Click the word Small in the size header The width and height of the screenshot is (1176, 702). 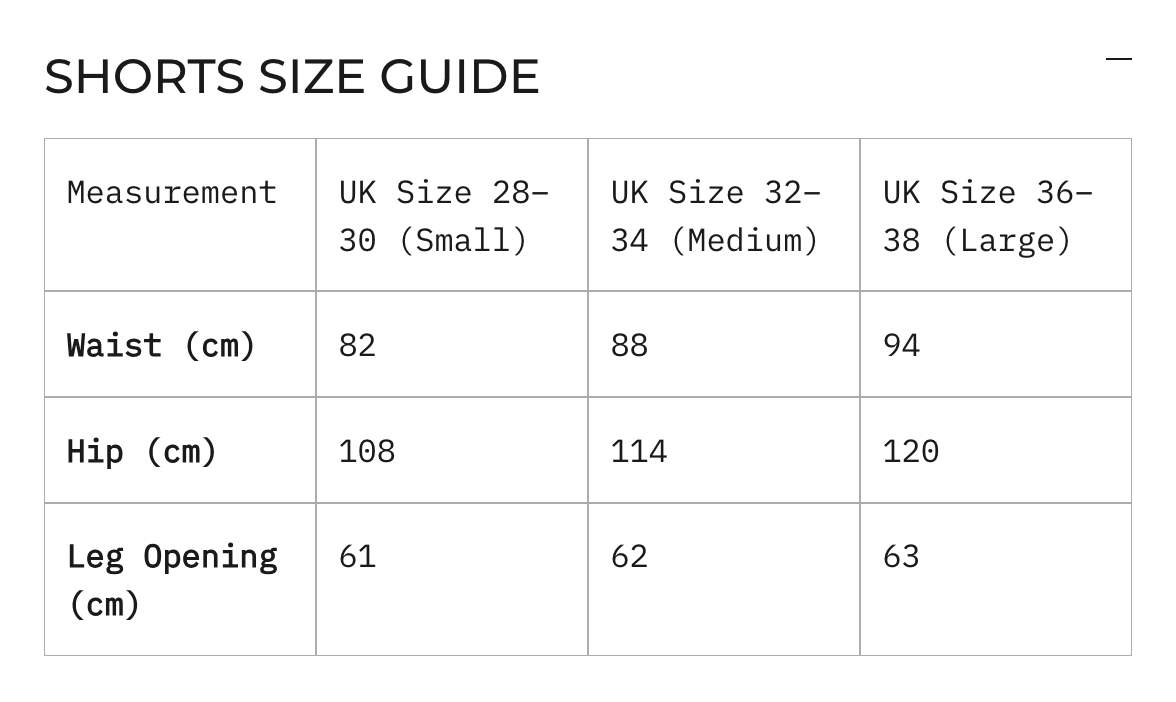[463, 241]
